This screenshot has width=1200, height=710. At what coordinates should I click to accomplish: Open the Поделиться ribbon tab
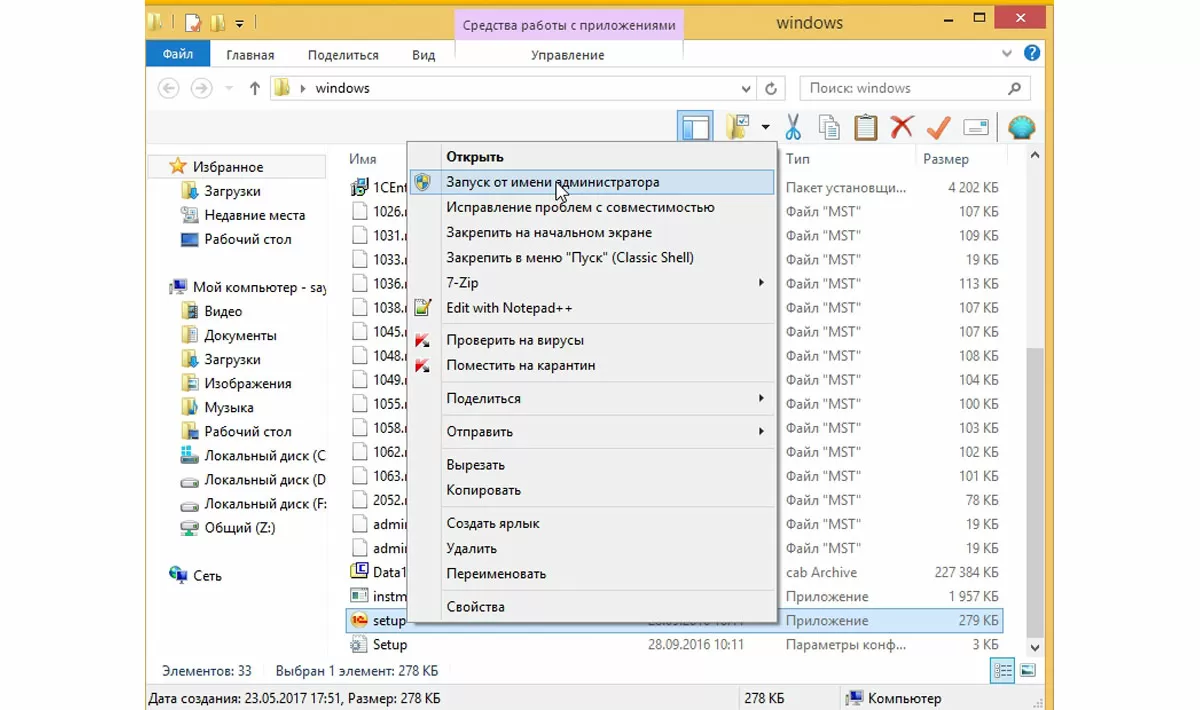point(343,55)
